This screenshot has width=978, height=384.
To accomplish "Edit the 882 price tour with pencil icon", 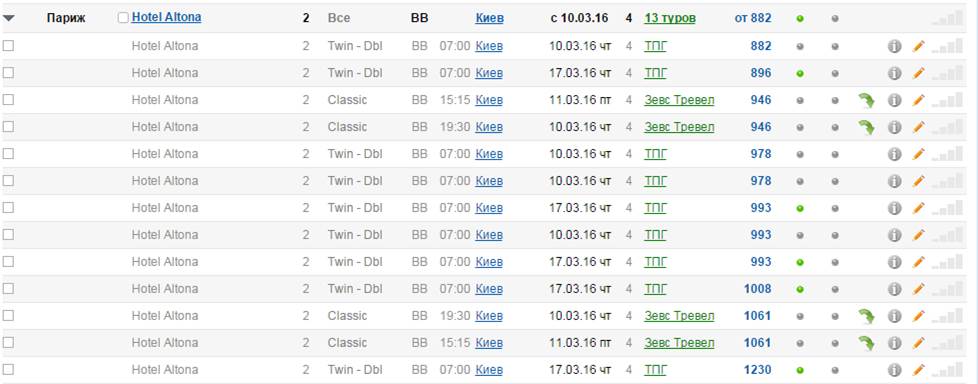I will point(918,46).
